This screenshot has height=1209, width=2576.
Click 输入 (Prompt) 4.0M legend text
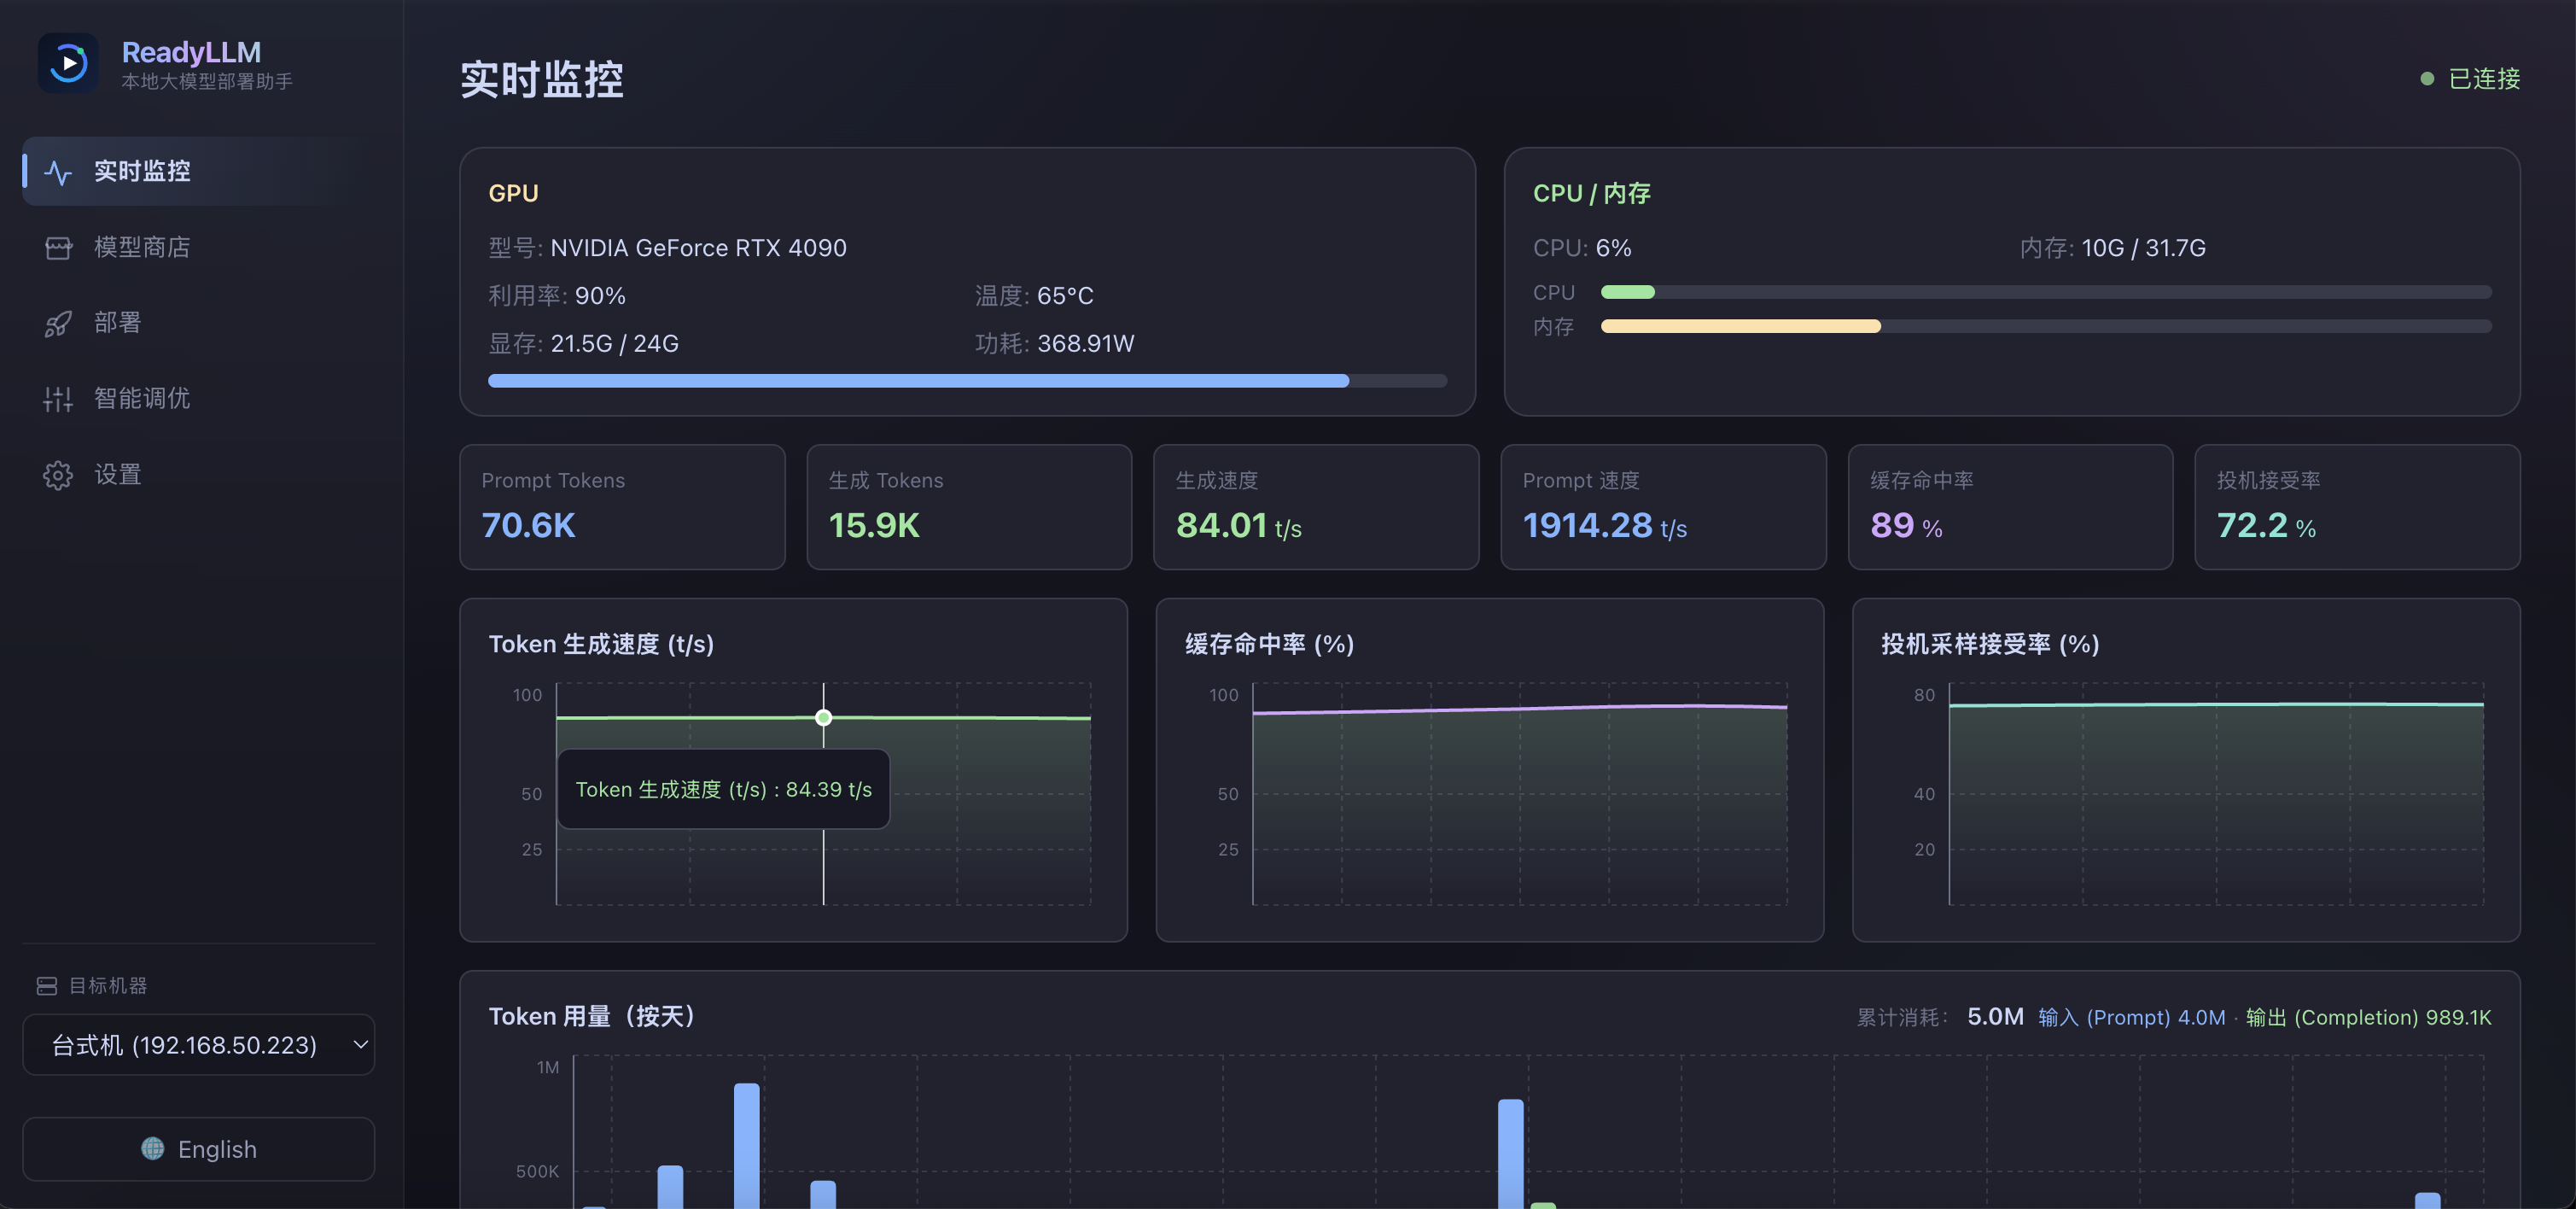point(2132,1017)
